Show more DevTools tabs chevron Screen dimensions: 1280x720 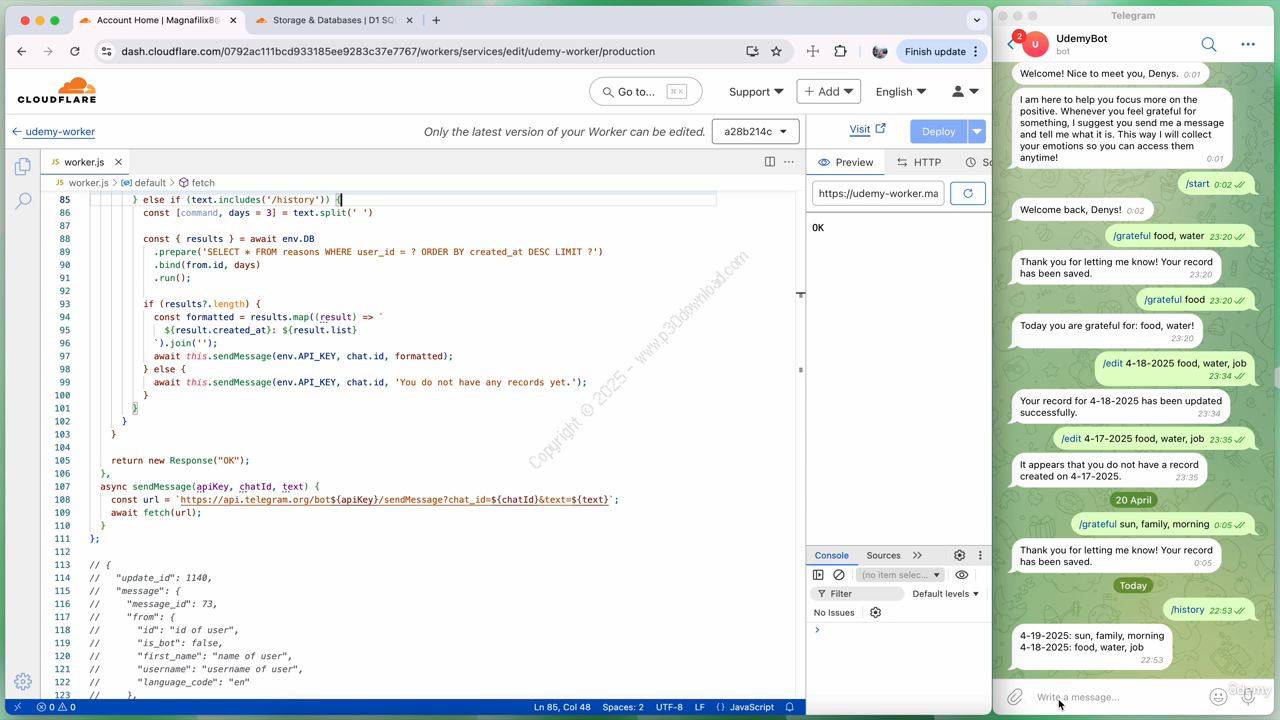917,555
